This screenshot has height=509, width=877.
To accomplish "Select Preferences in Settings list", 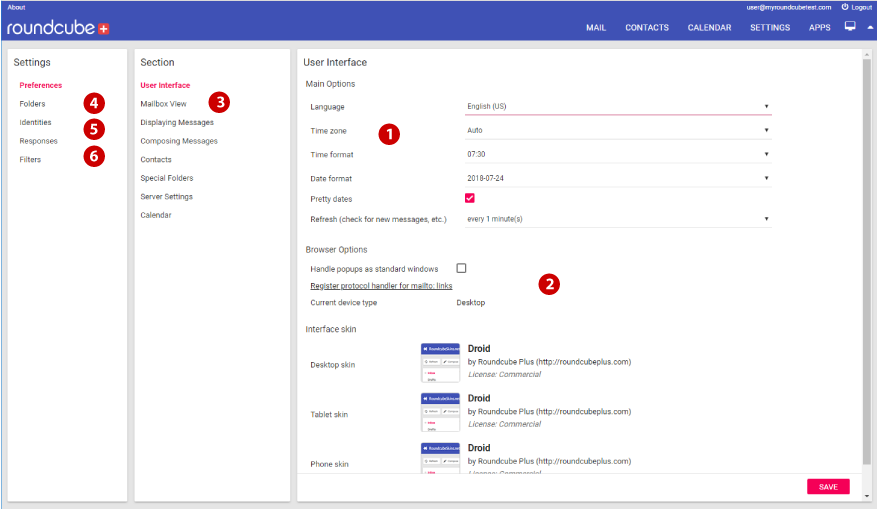I will click(x=40, y=86).
